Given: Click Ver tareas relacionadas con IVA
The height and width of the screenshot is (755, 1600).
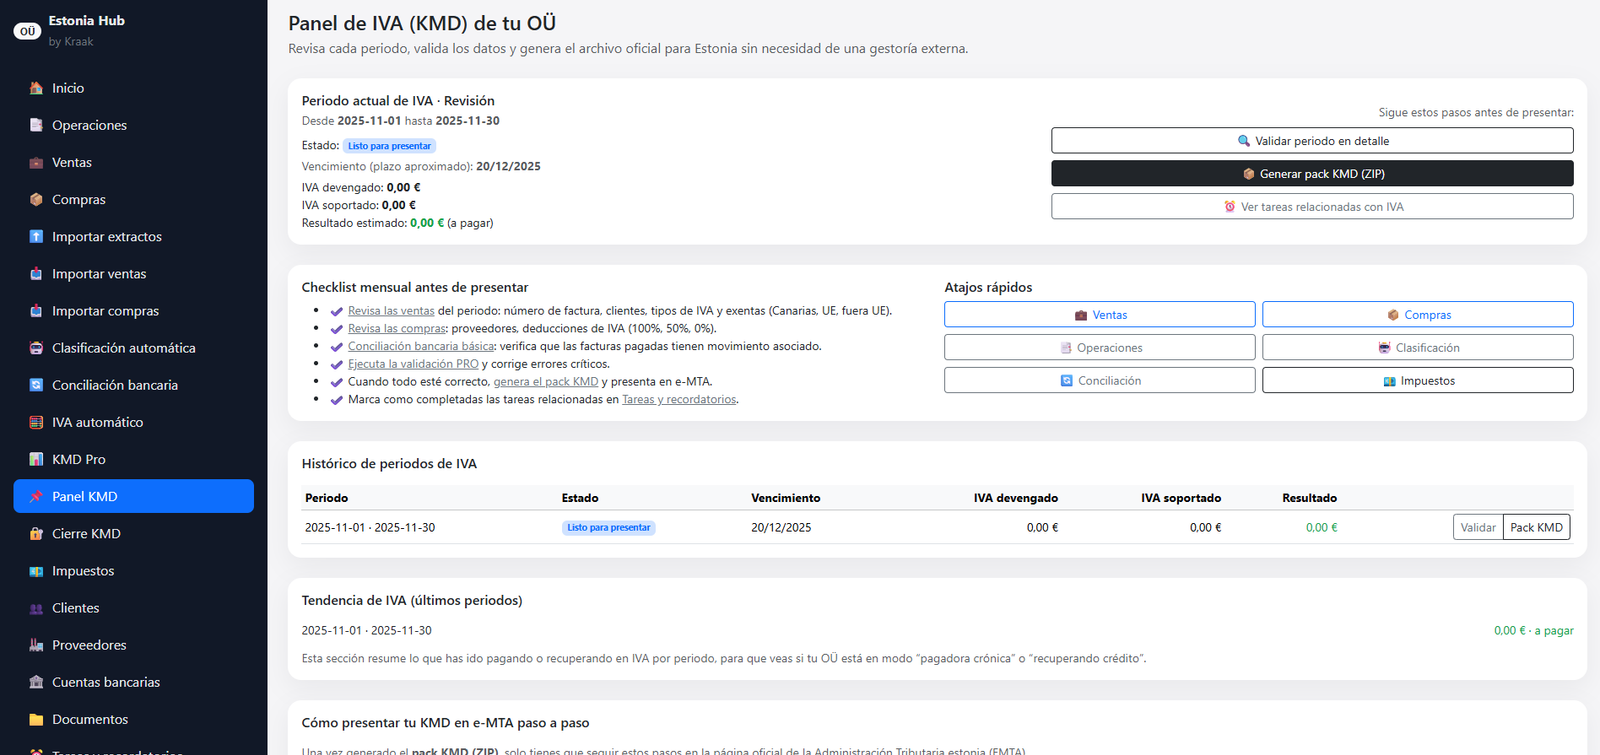Looking at the screenshot, I should click(x=1311, y=207).
